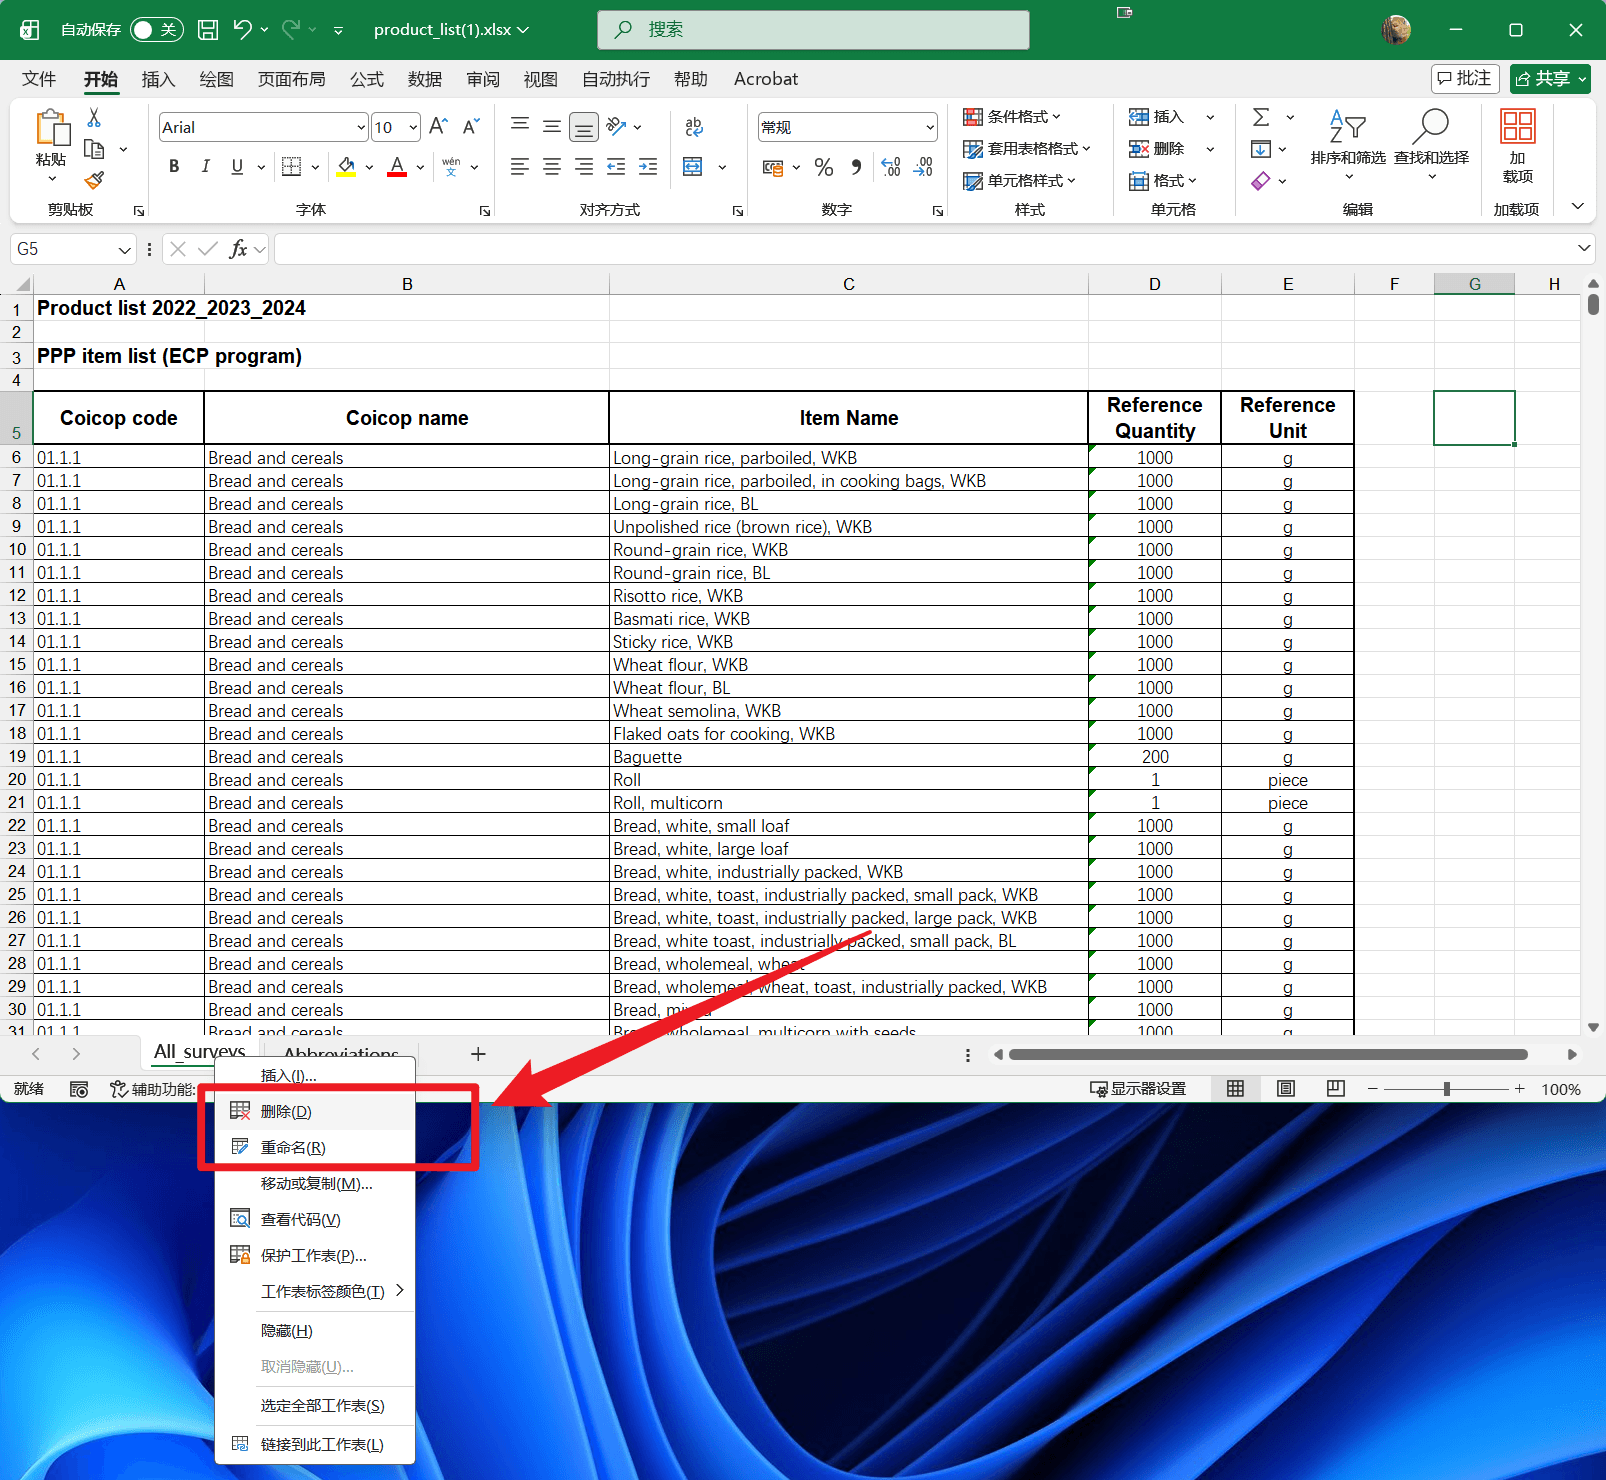Viewport: 1606px width, 1480px height.
Task: Click the 显示器设置 Display Settings button
Action: click(1138, 1089)
